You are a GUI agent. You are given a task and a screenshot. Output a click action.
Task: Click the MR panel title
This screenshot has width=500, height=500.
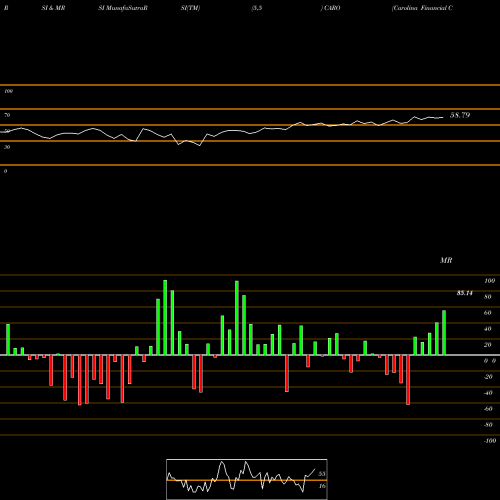446,260
